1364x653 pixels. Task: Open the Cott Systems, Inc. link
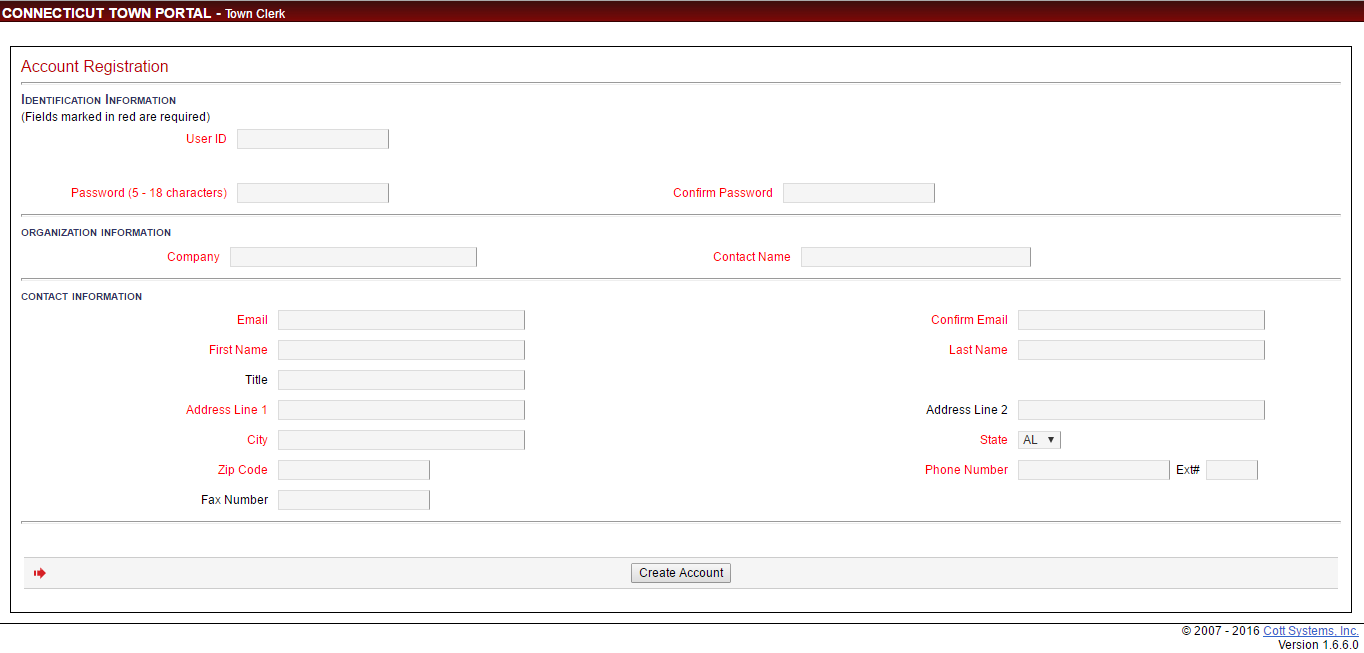point(1310,631)
